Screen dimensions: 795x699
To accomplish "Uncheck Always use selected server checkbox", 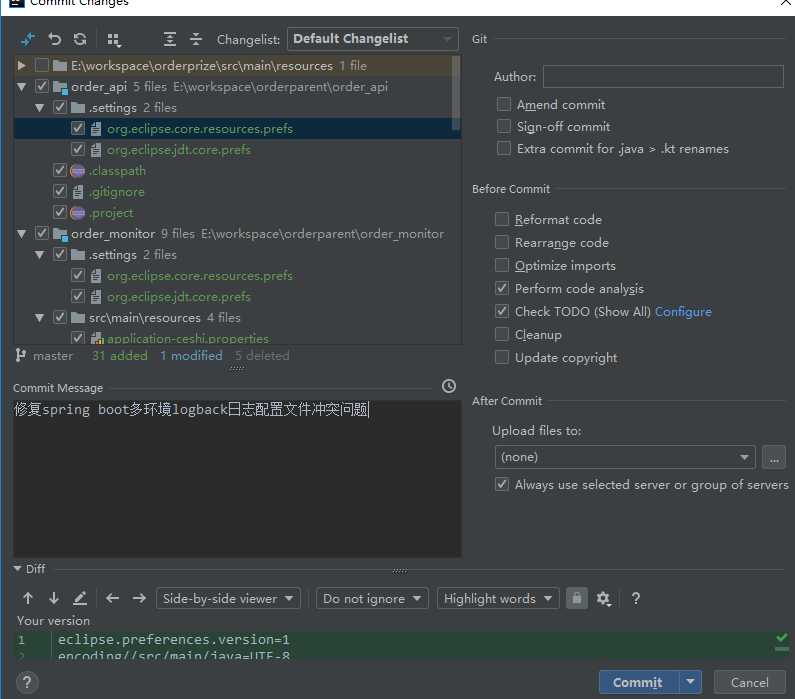I will coord(501,485).
